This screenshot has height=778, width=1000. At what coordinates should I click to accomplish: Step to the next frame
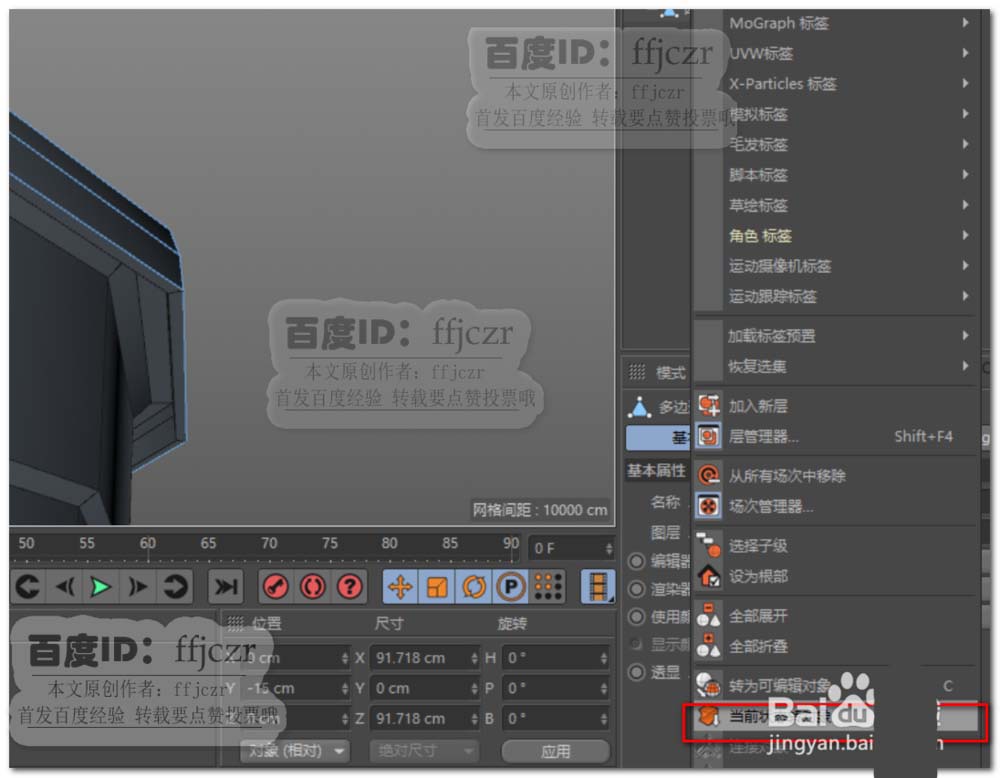pyautogui.click(x=138, y=586)
